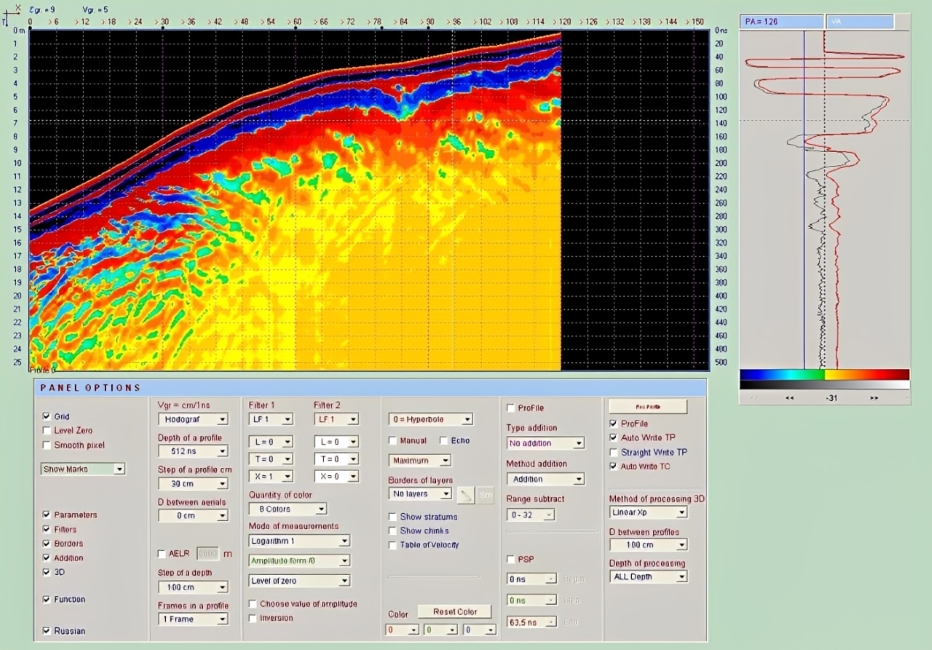Open the red Color value dropdown
Viewport: 932px width, 650px height.
(402, 630)
